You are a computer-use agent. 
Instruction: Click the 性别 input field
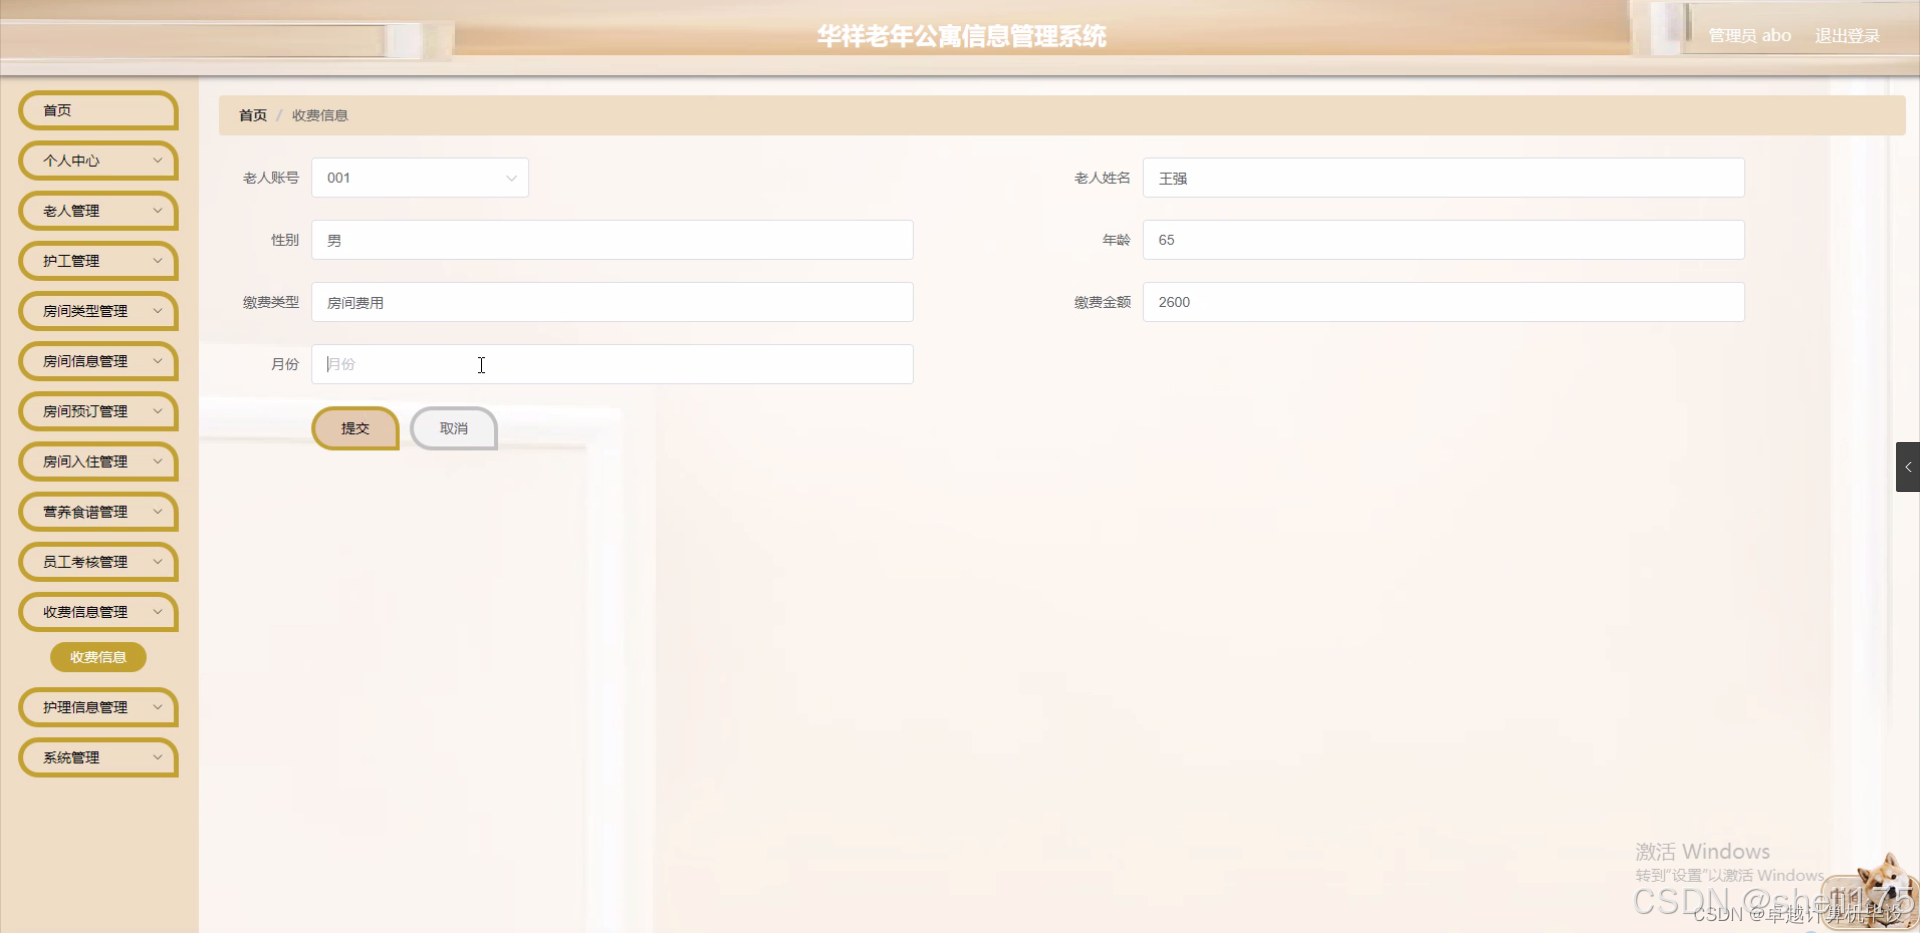point(612,240)
